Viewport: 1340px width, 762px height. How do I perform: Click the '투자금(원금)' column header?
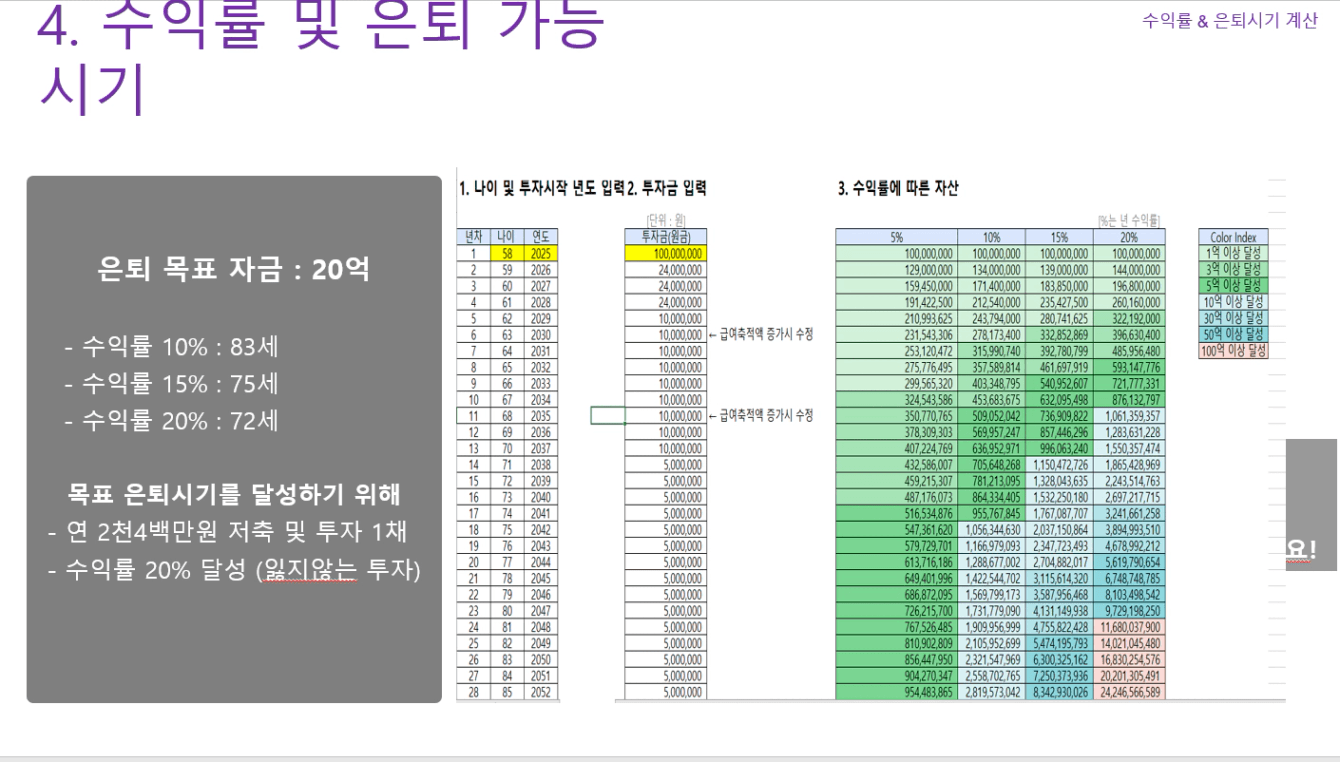[x=665, y=238]
